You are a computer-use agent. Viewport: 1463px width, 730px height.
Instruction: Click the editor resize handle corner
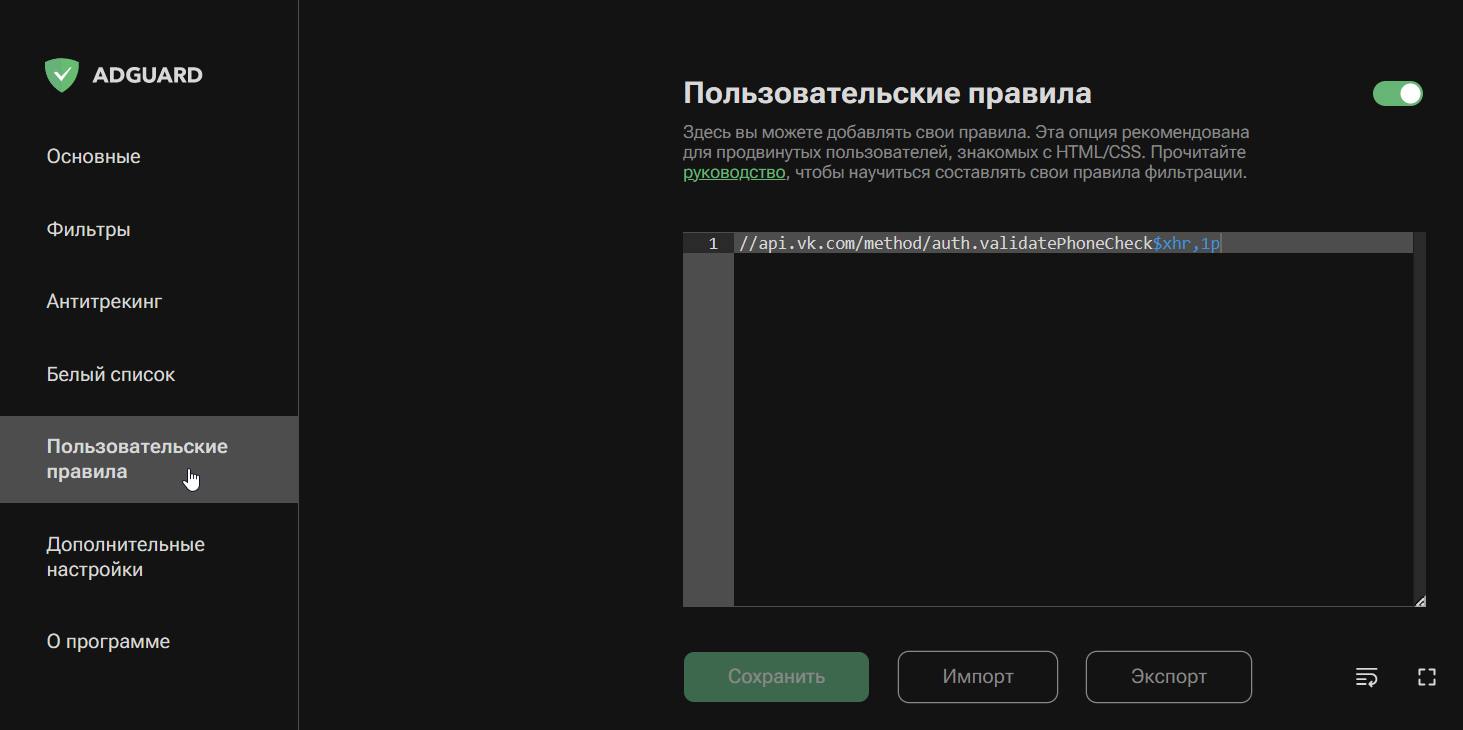(x=1420, y=601)
